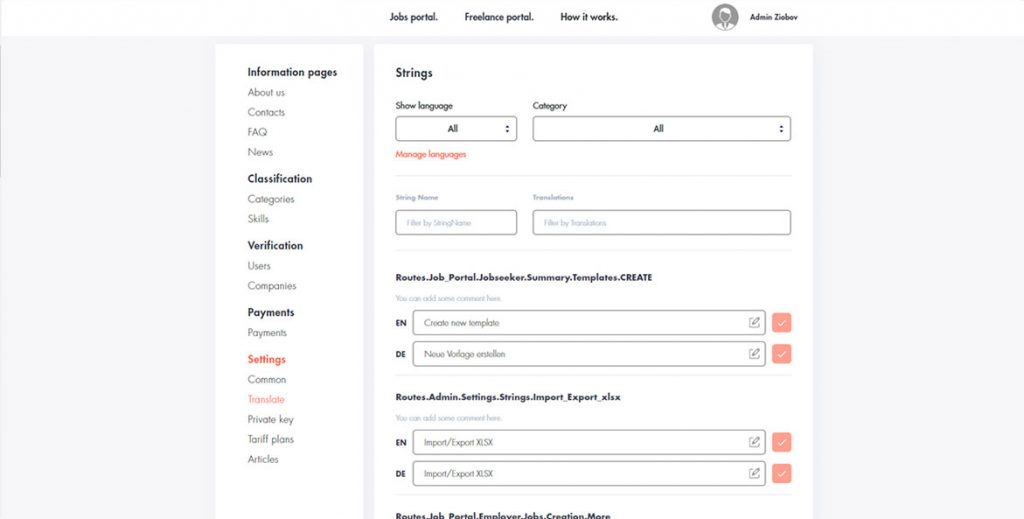Expand the Category dropdown
1024x519 pixels.
(x=661, y=129)
